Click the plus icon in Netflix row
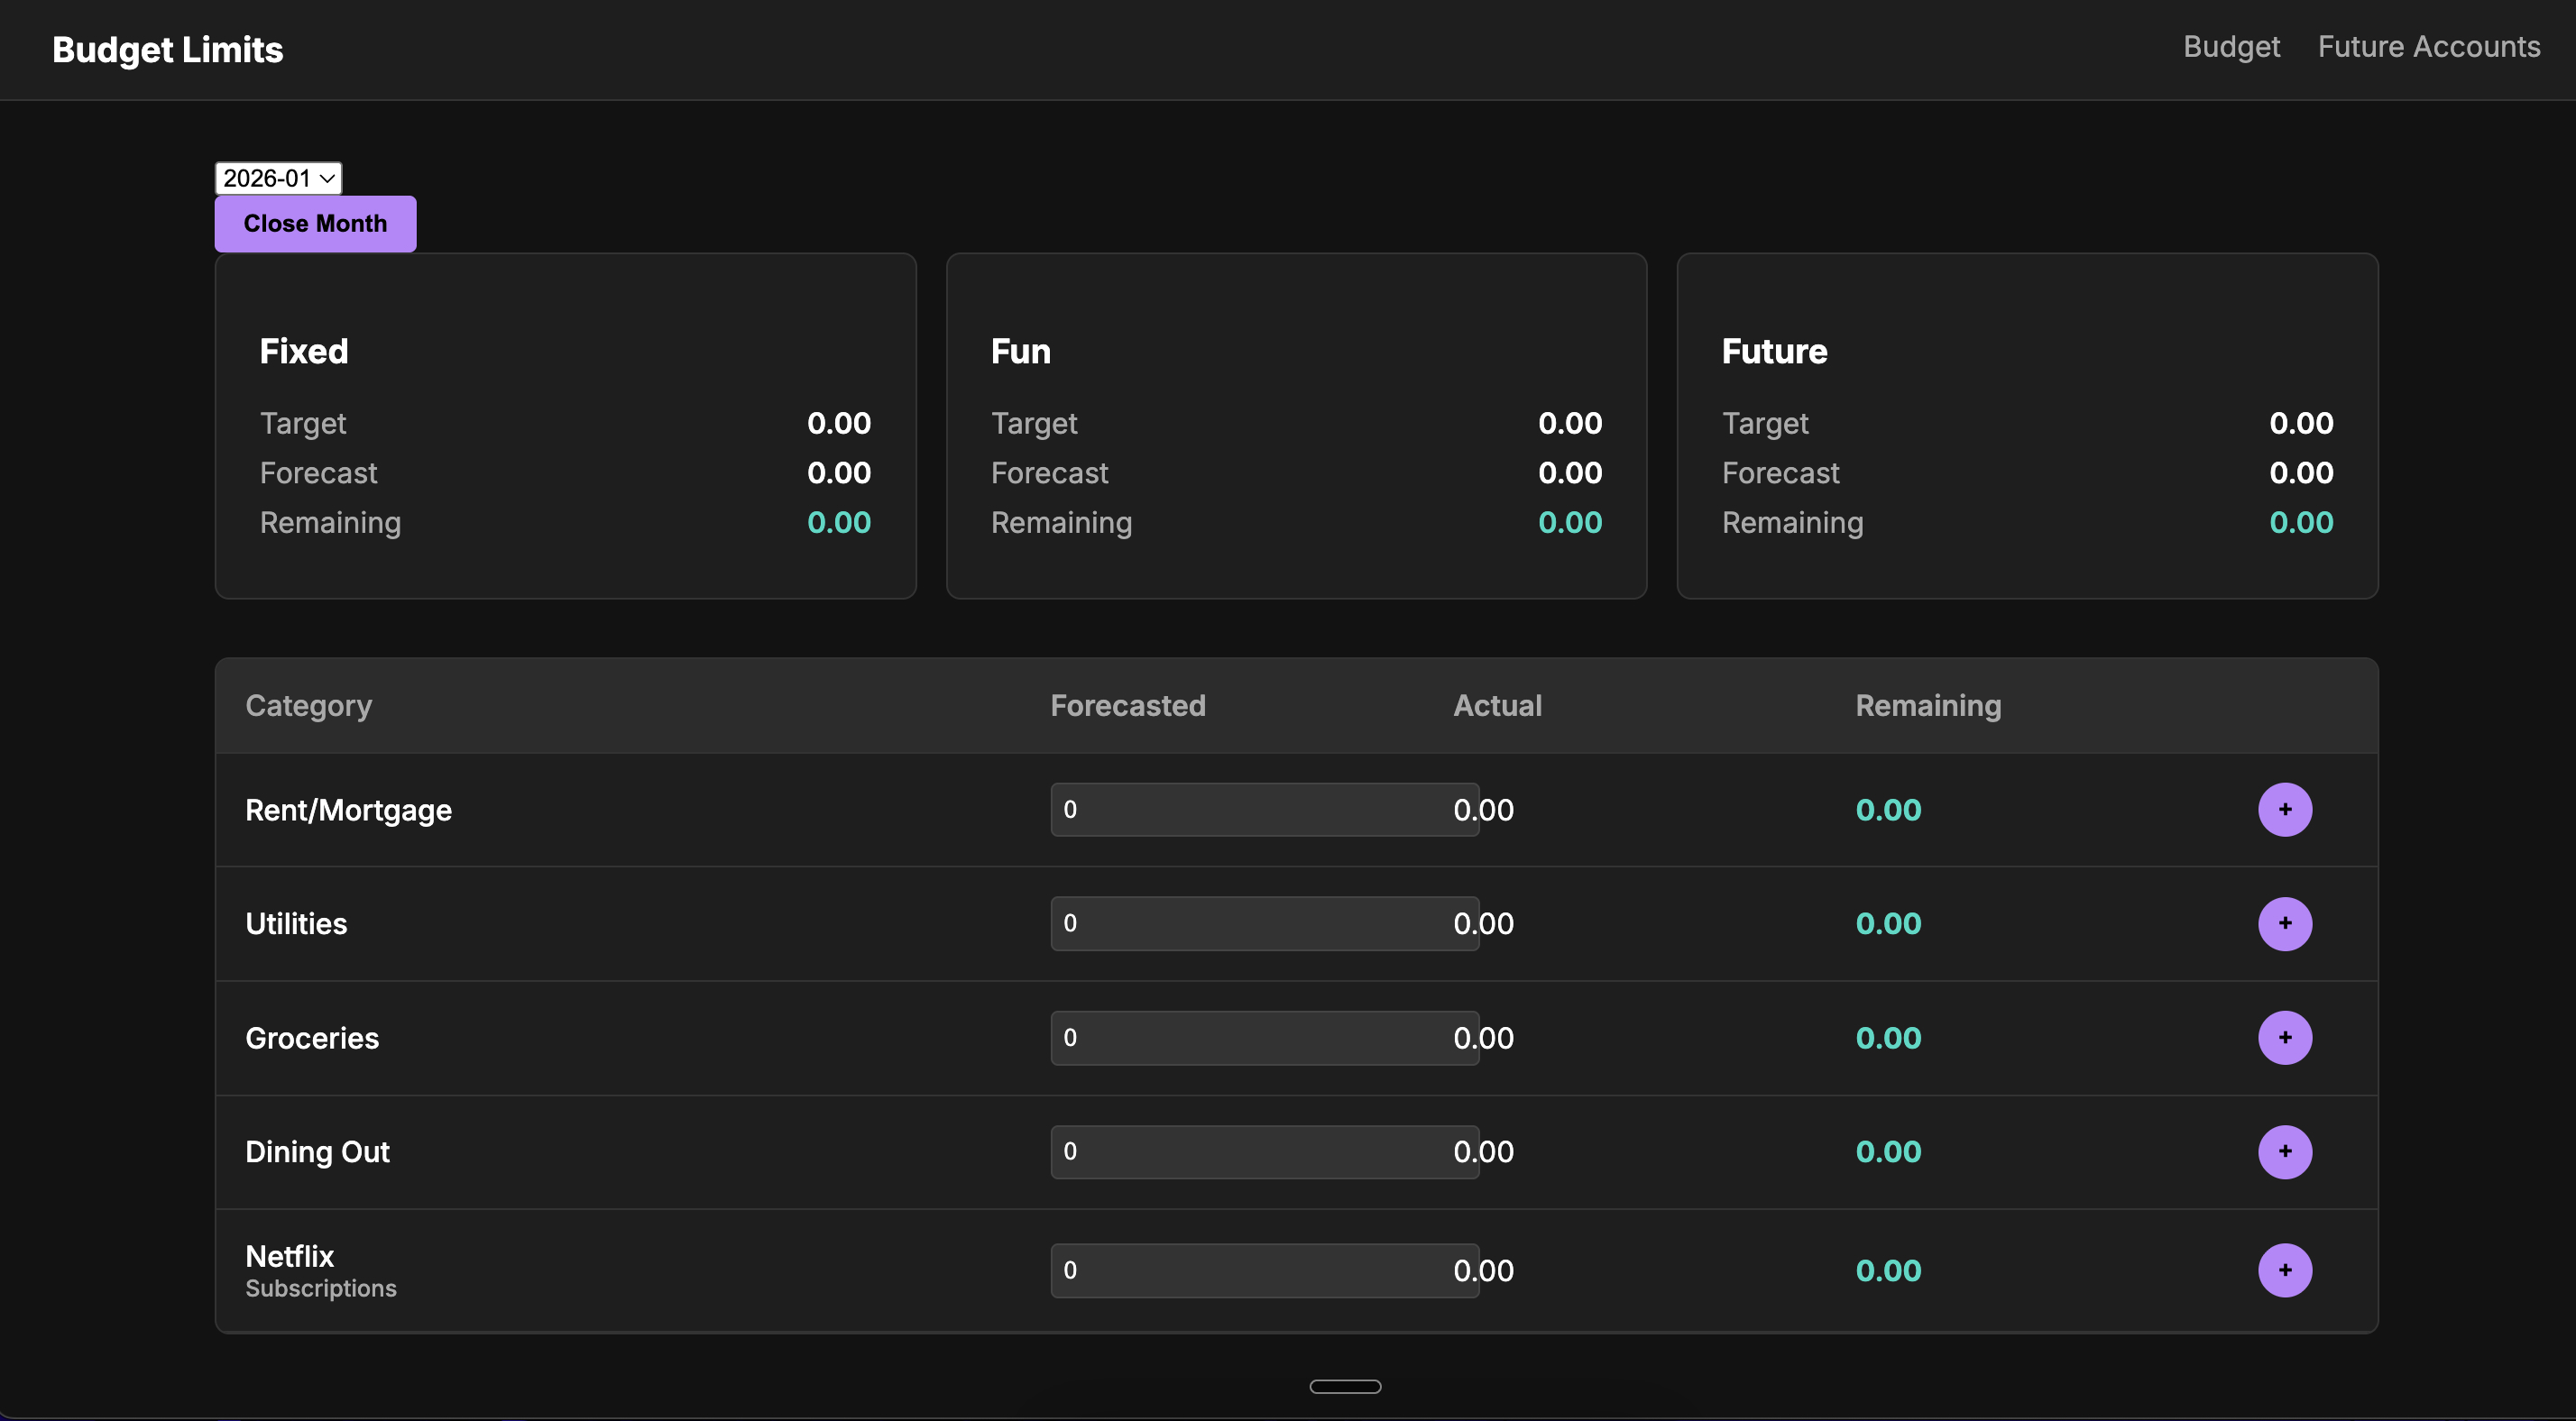This screenshot has width=2576, height=1421. 2284,1270
